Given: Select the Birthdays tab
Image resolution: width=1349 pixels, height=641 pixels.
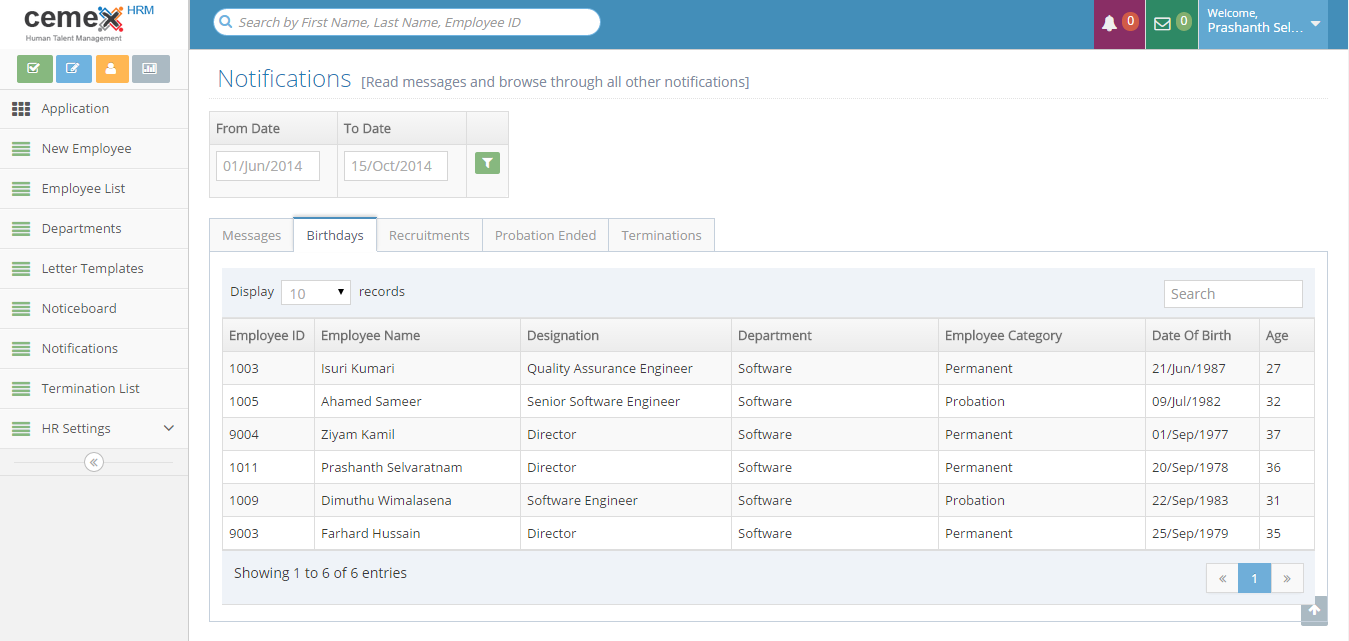Looking at the screenshot, I should [335, 235].
